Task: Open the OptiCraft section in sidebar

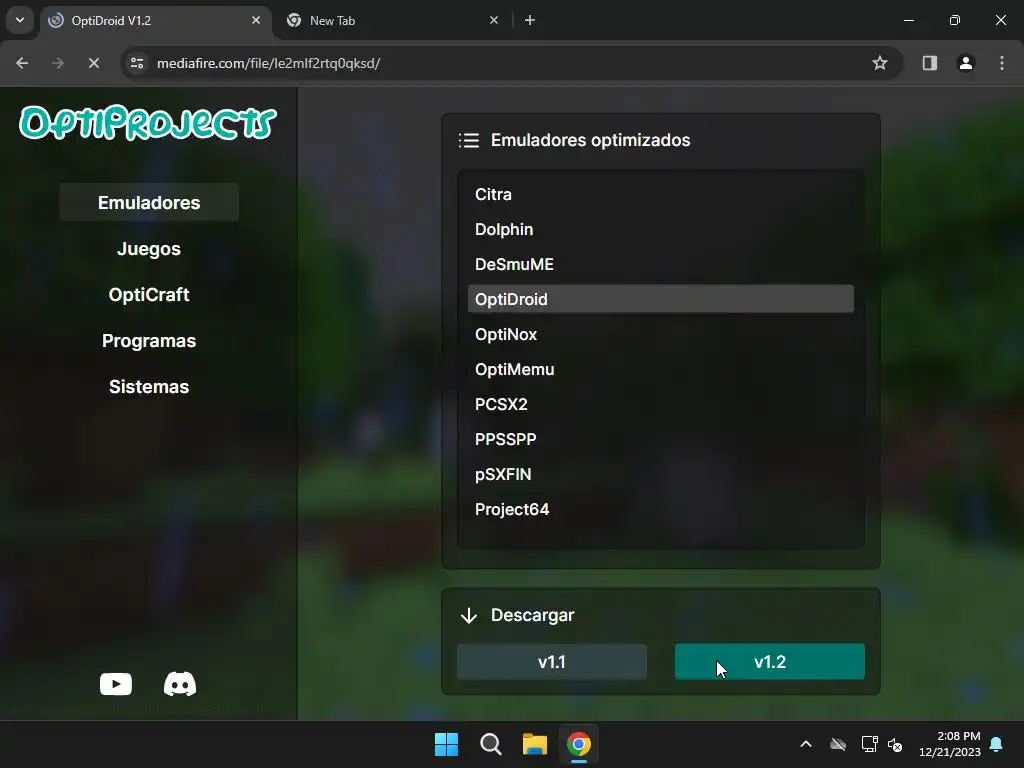Action: tap(149, 295)
